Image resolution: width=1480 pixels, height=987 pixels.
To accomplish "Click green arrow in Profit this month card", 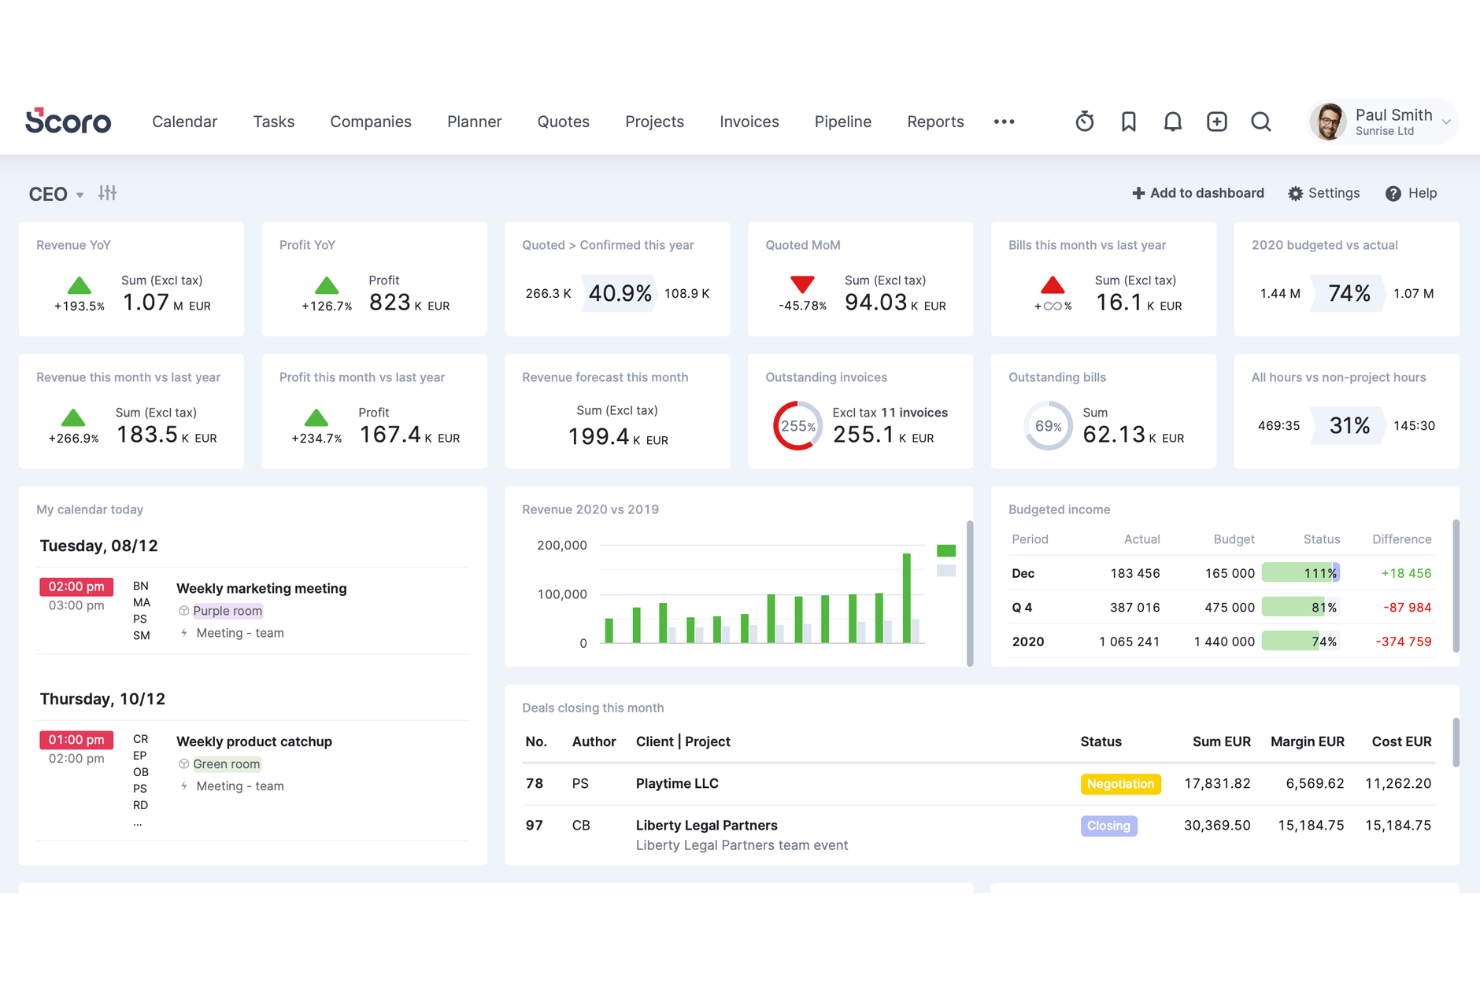I will (x=316, y=417).
